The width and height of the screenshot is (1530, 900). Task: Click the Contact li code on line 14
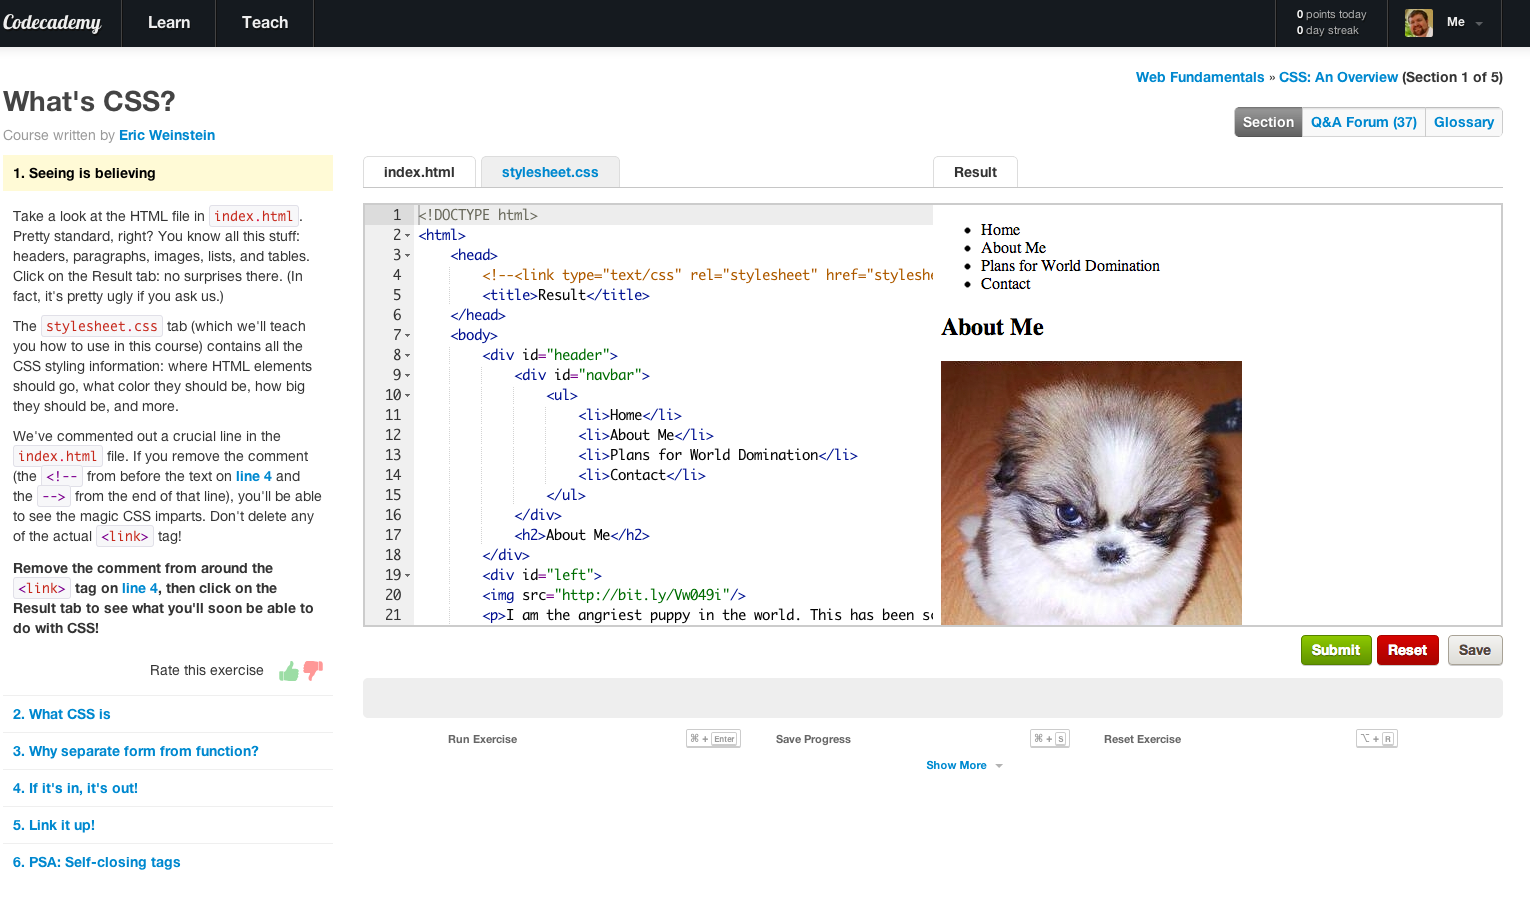[642, 475]
